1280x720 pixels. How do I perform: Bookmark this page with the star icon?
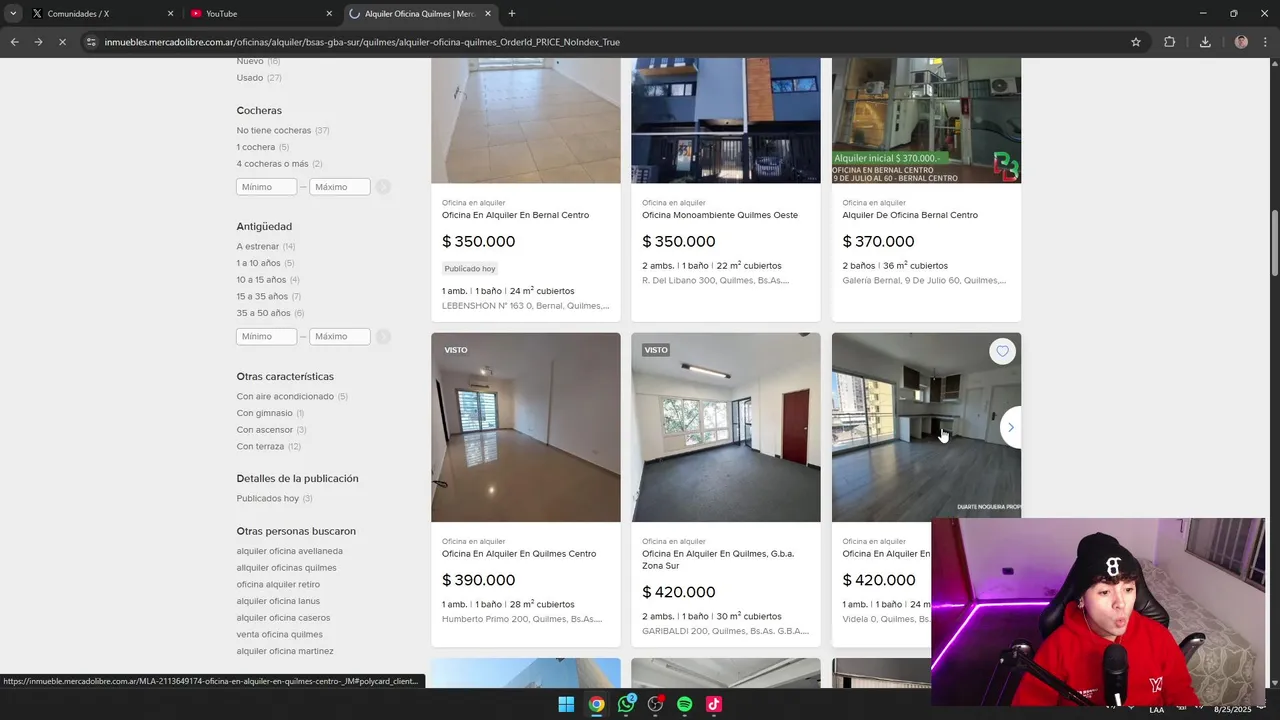1136,42
